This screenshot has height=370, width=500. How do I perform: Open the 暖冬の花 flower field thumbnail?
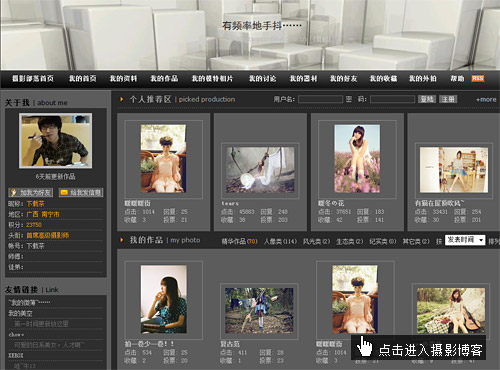pyautogui.click(x=357, y=159)
